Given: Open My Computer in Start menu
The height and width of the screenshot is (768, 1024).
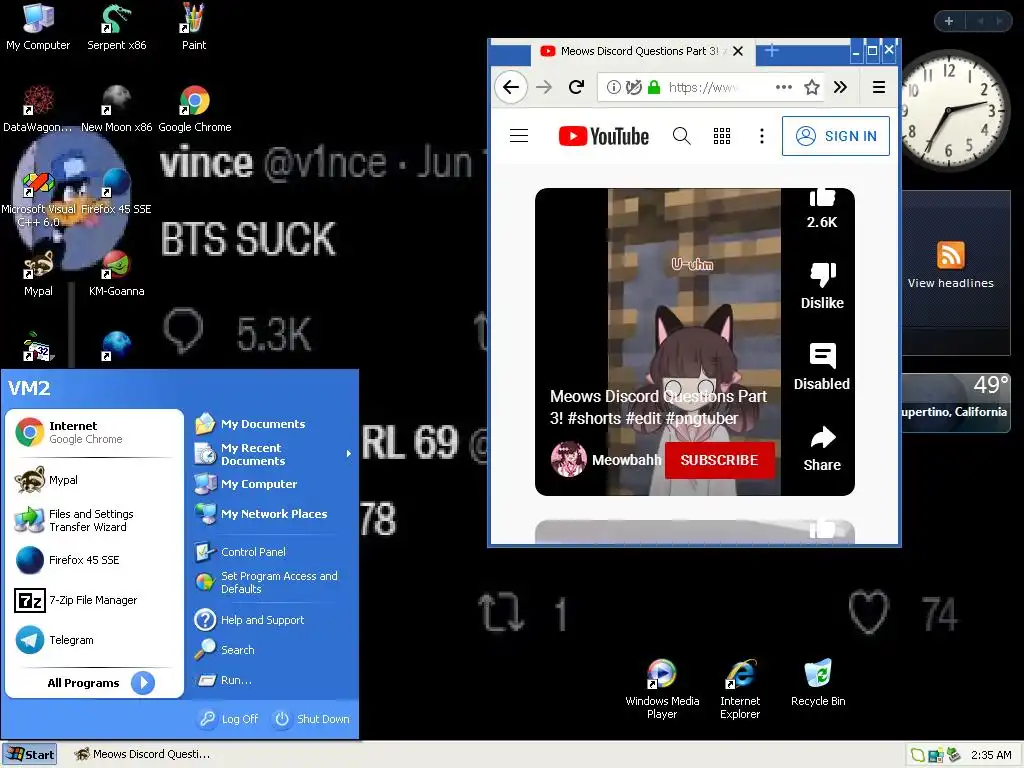Looking at the screenshot, I should [x=273, y=484].
